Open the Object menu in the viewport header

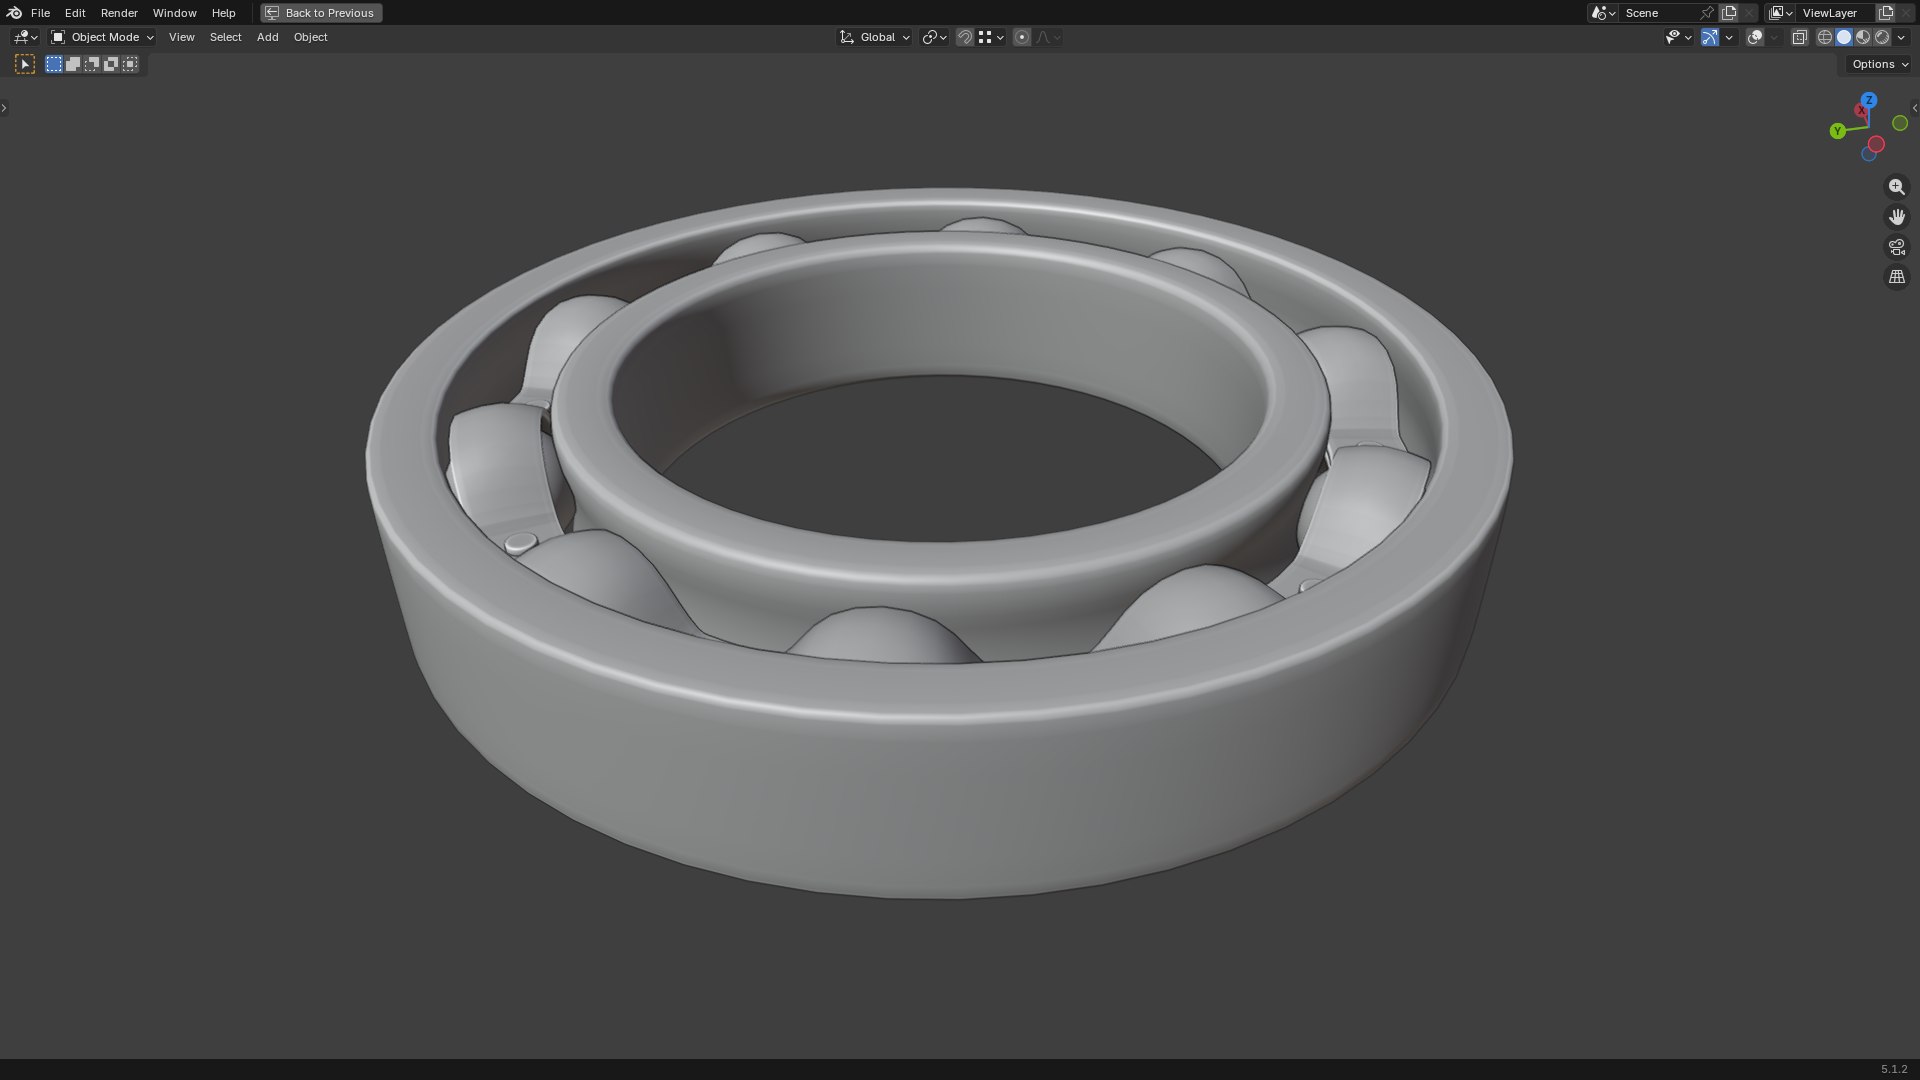tap(310, 37)
